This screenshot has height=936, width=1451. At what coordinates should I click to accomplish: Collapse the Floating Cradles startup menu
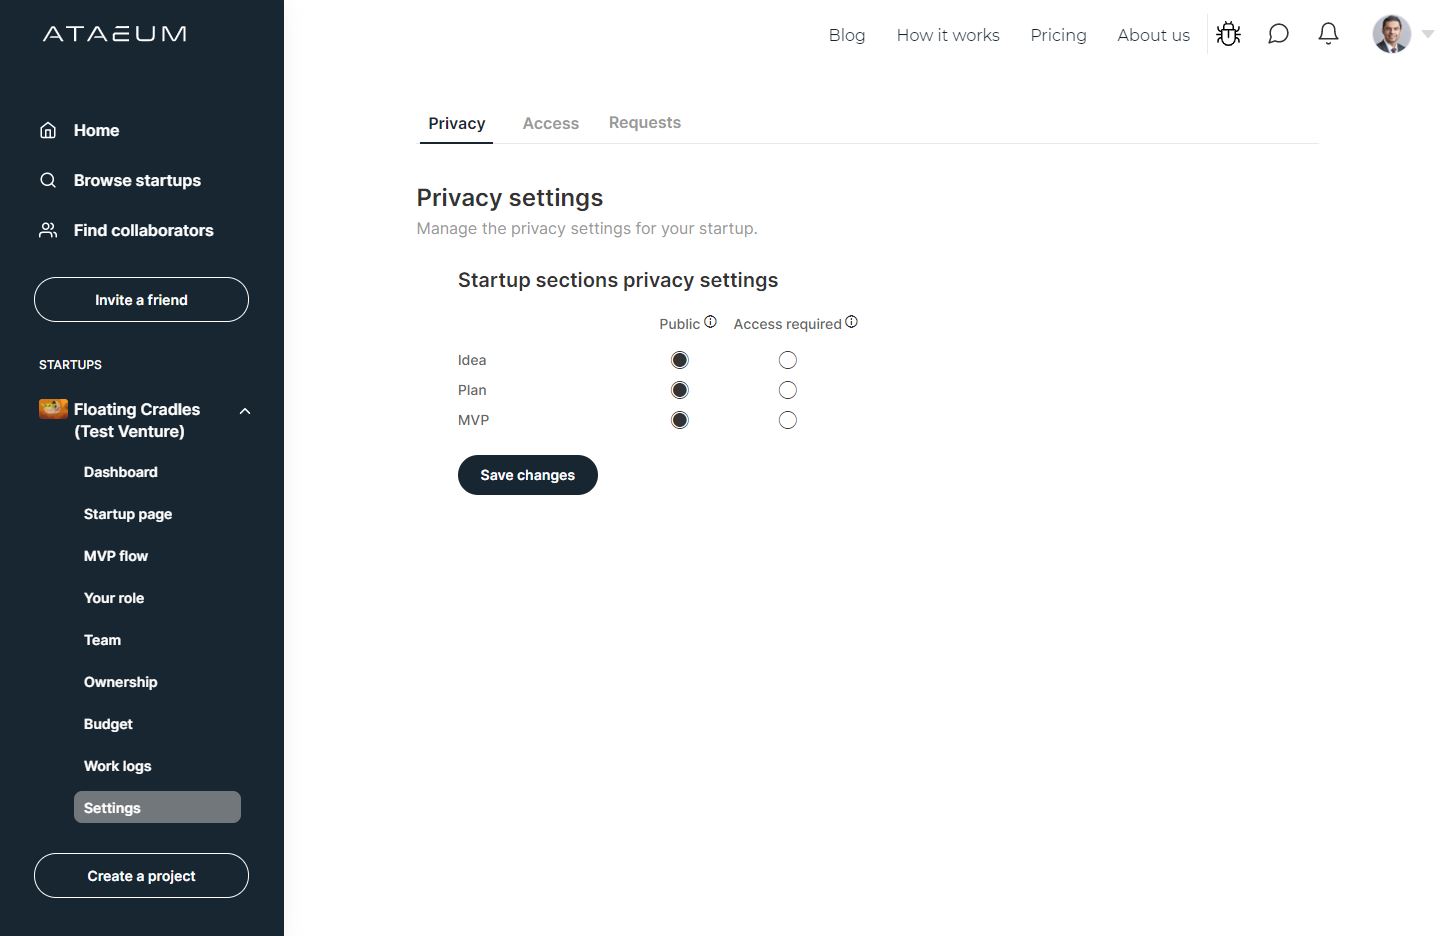click(x=245, y=411)
